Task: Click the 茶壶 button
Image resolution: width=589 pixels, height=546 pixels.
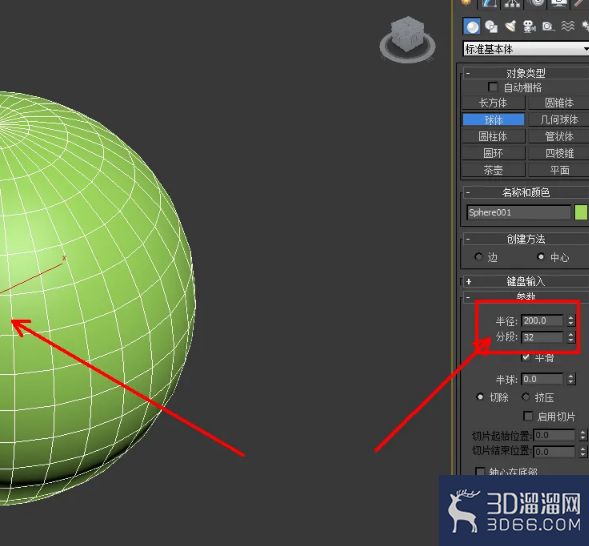Action: click(493, 170)
